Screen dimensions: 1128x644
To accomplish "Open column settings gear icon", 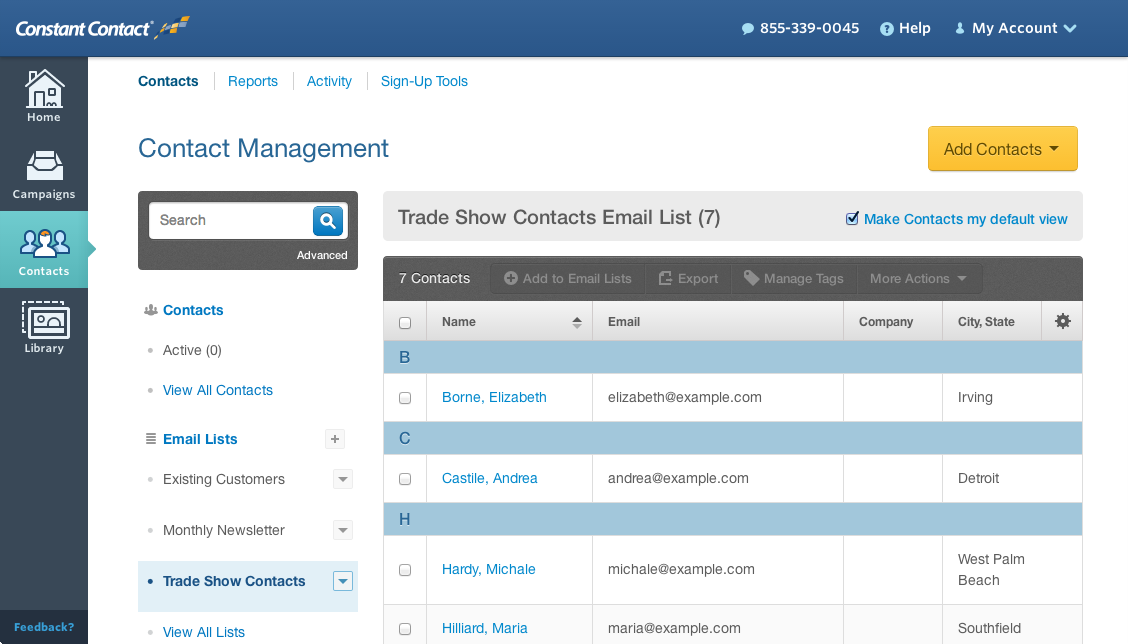I will click(x=1063, y=321).
